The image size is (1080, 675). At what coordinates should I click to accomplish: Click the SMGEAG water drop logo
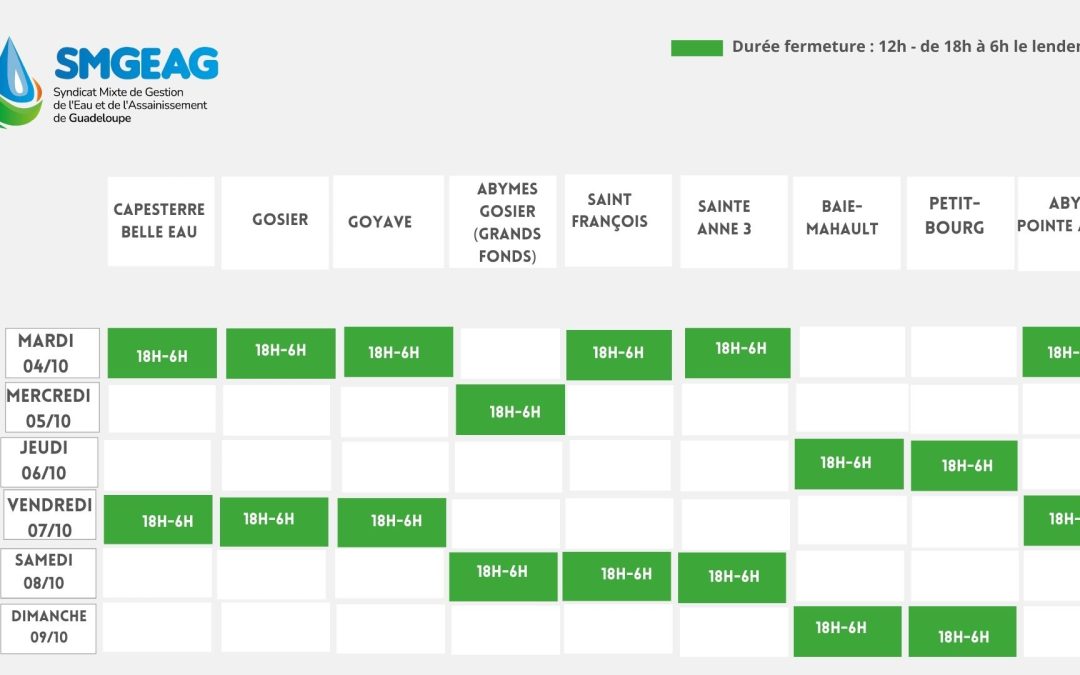[x=18, y=82]
